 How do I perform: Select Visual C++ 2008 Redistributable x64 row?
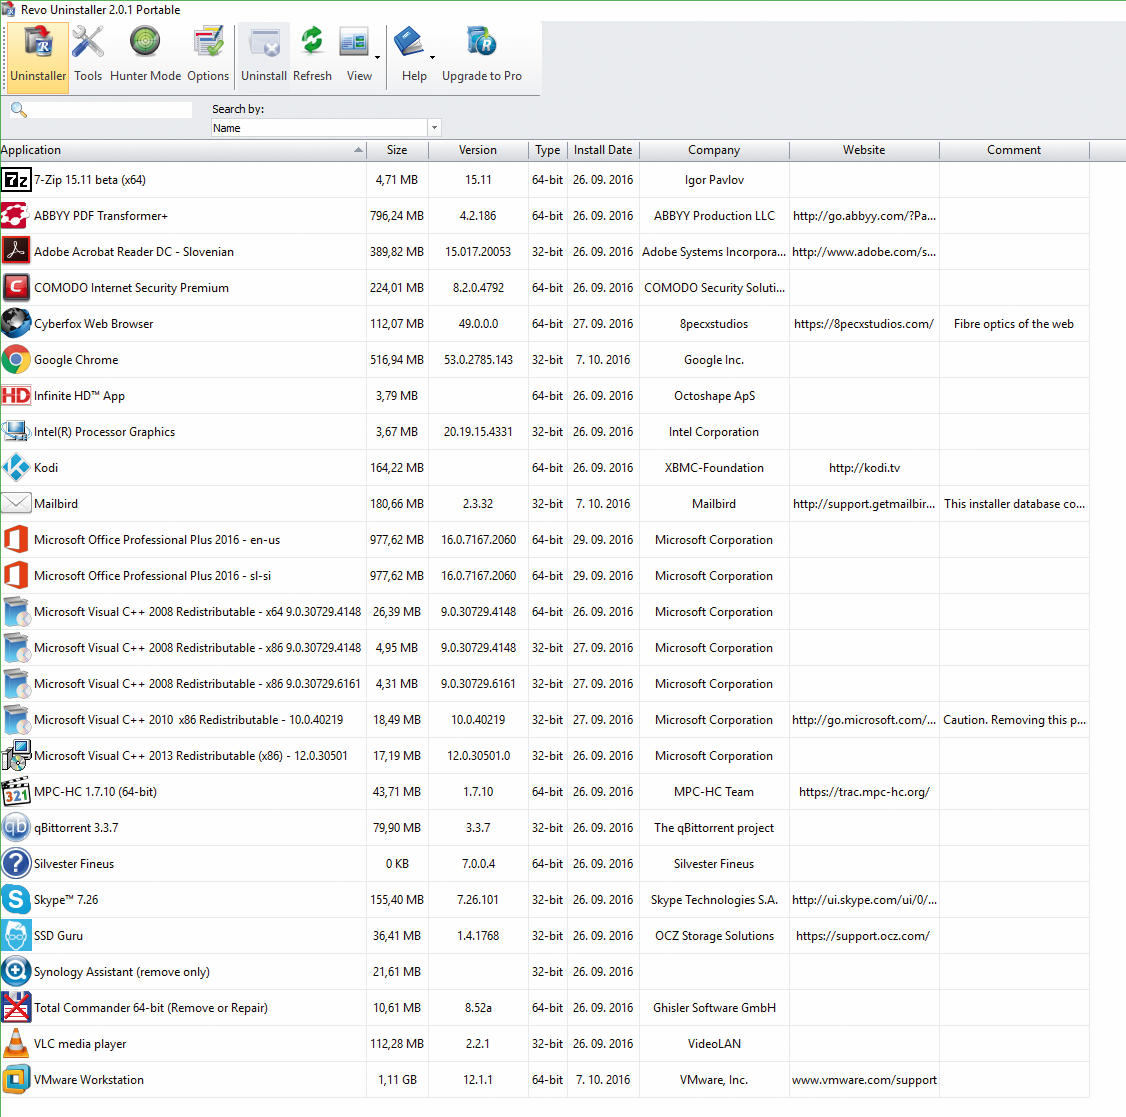544,611
